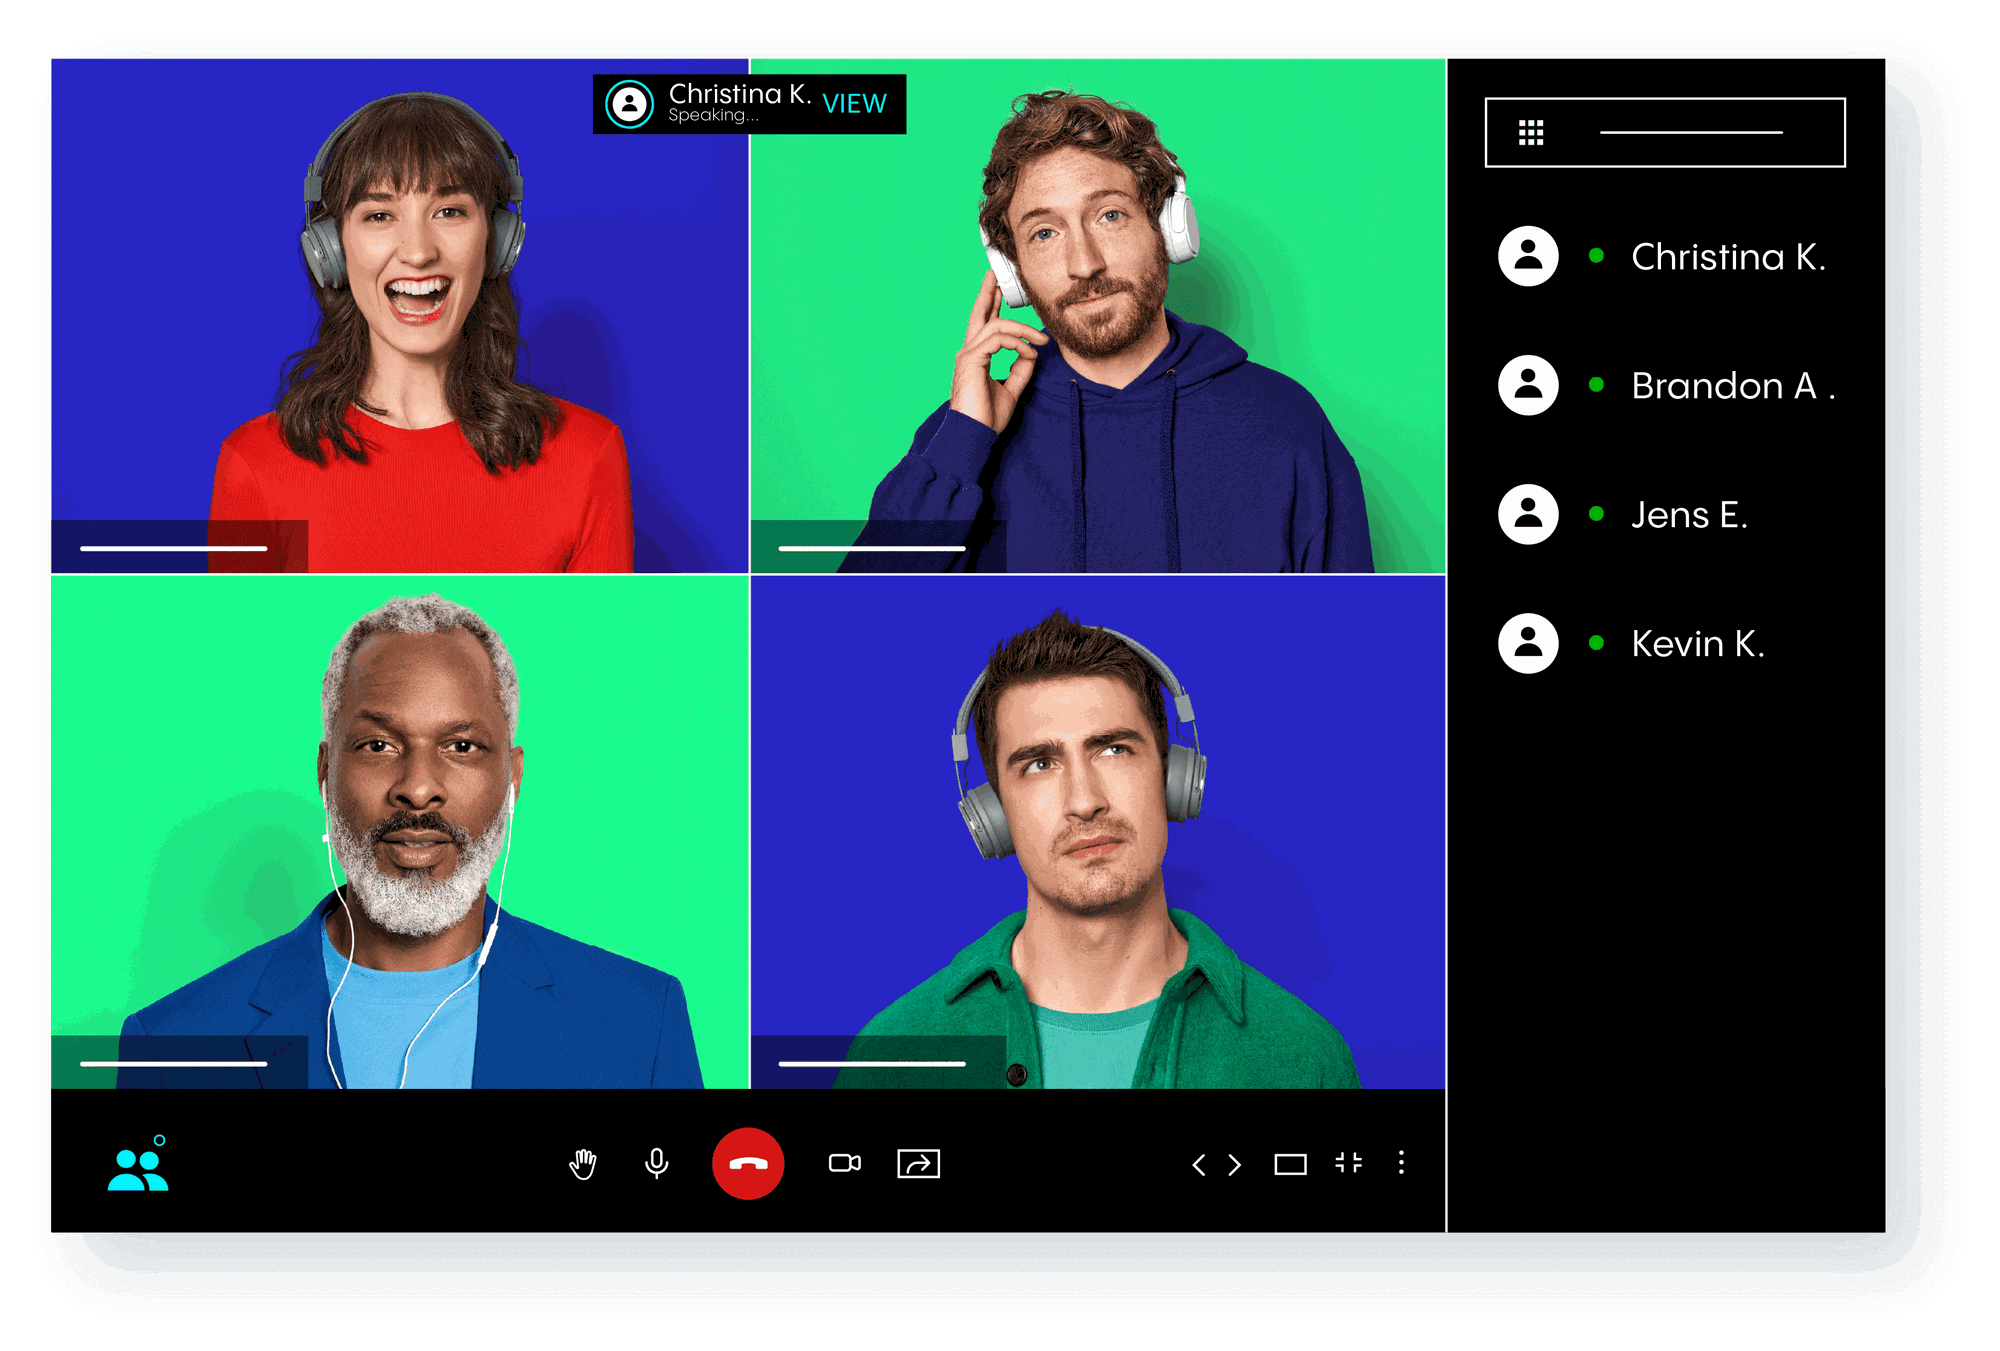Open the participants panel icon
This screenshot has width=2000, height=1351.
pyautogui.click(x=138, y=1168)
